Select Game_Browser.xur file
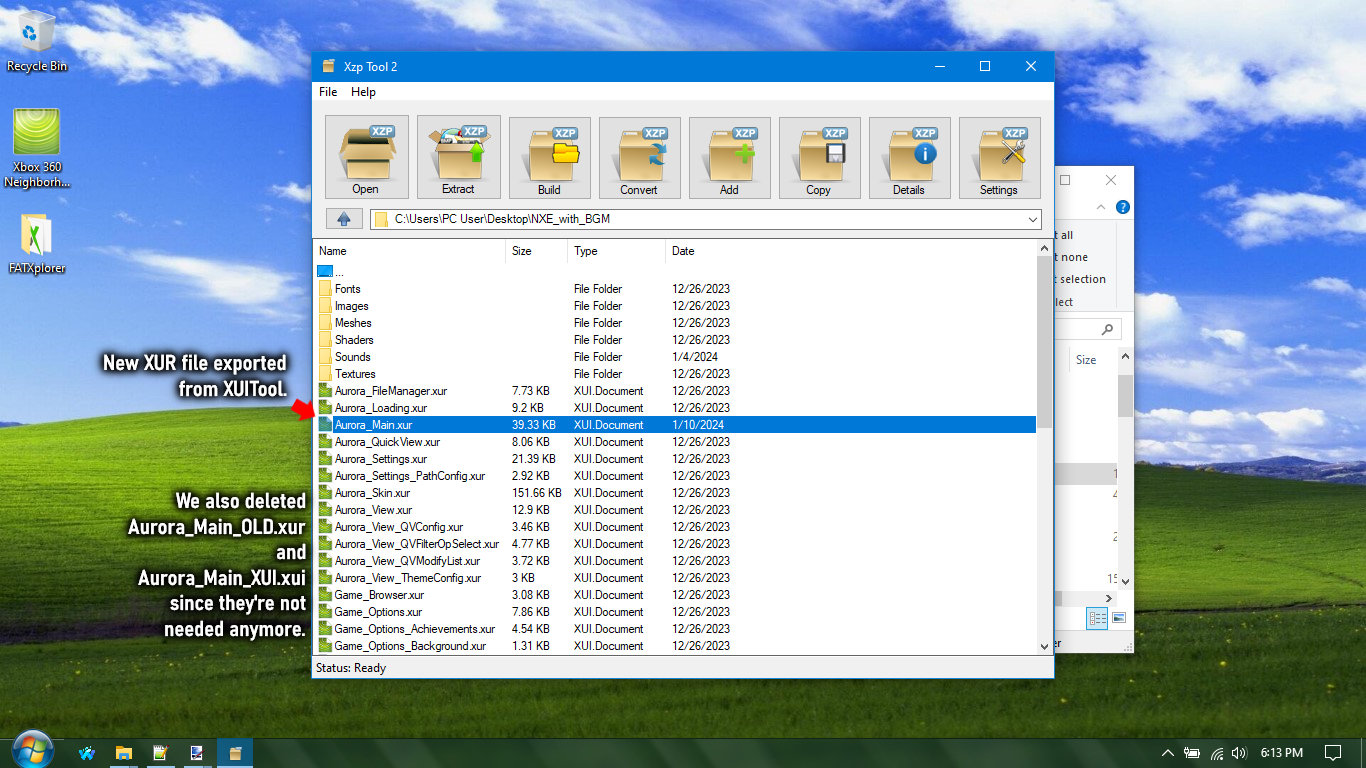Screen dimensions: 1366x768 (675, 595)
